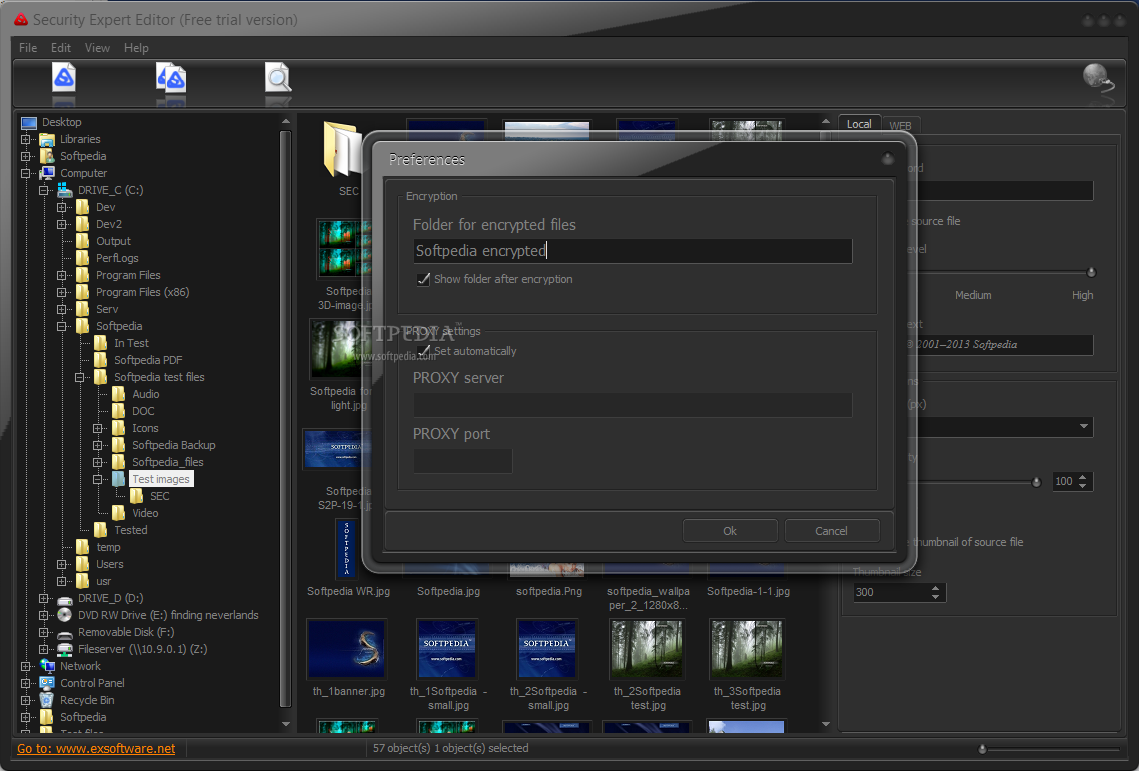Open the Edit menu
This screenshot has width=1139, height=771.
[61, 48]
